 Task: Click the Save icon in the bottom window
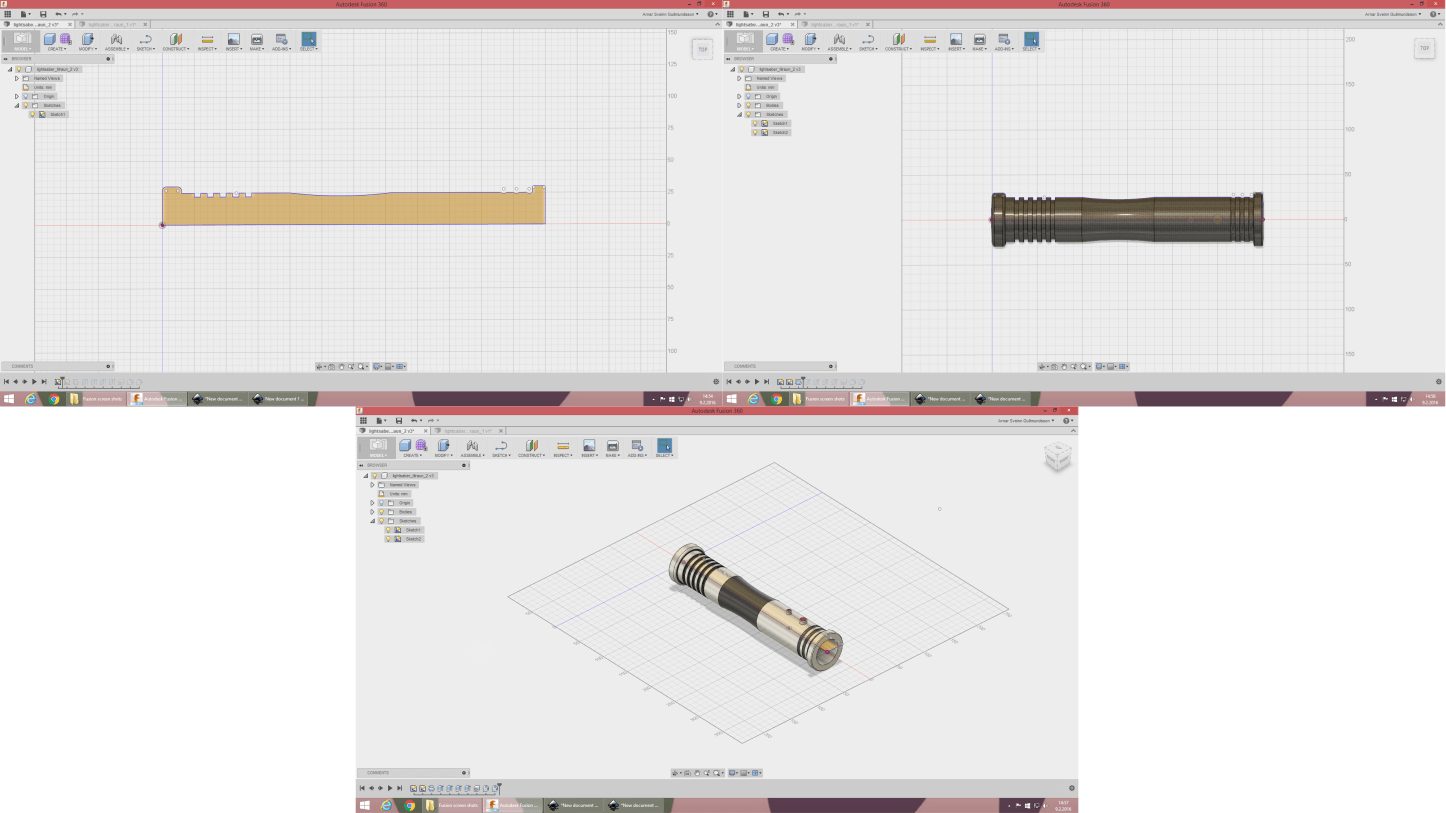(399, 420)
